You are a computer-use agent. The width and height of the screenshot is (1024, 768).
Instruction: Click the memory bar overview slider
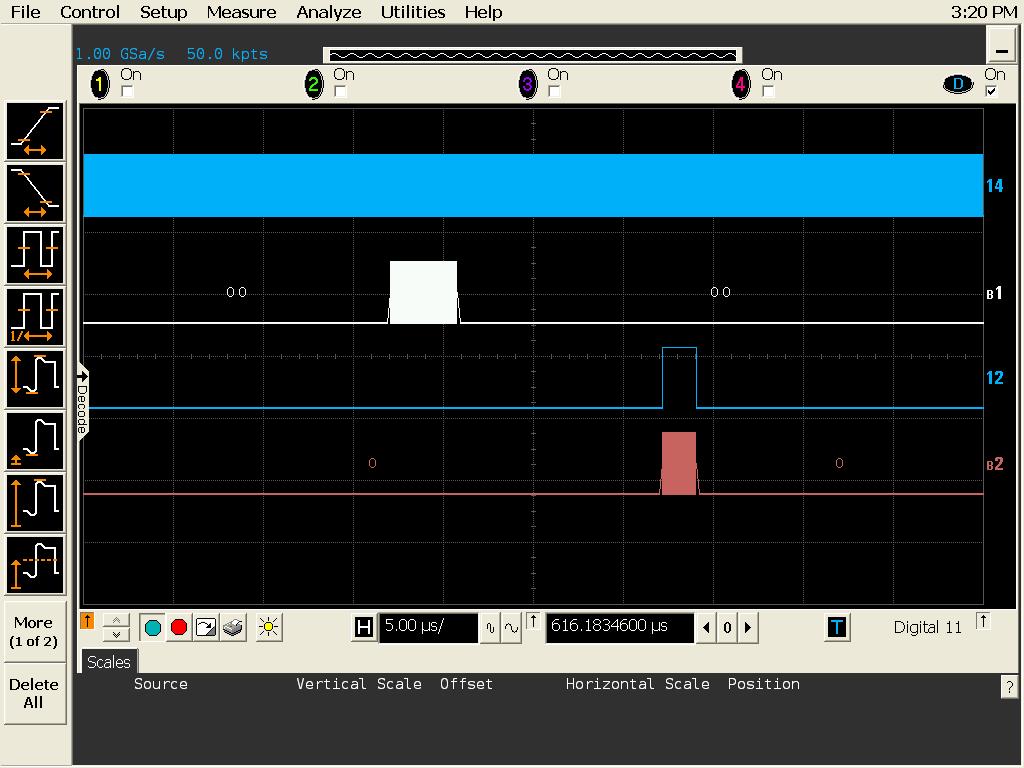532,55
